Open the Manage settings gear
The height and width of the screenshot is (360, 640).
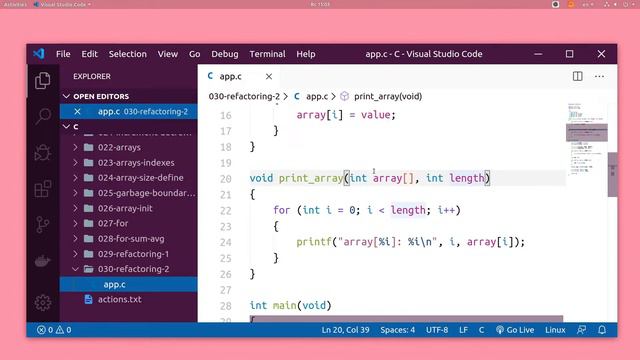(42, 303)
